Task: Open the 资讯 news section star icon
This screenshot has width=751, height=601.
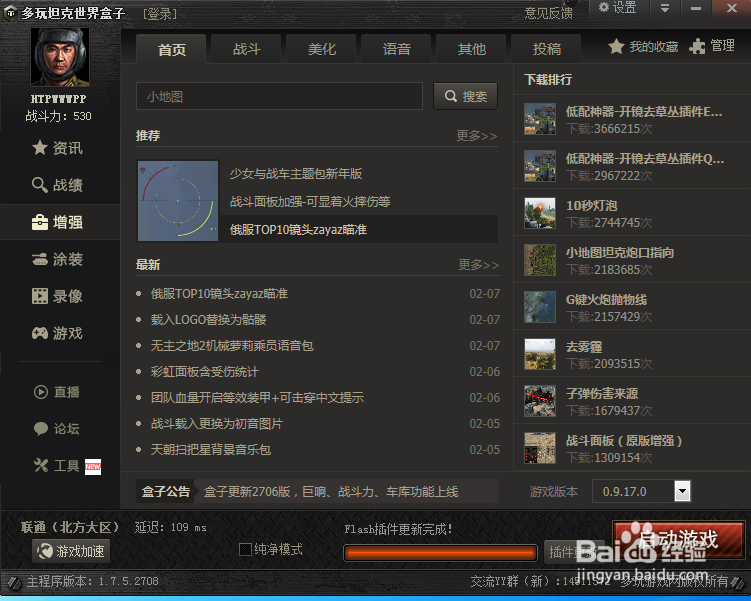Action: click(39, 148)
